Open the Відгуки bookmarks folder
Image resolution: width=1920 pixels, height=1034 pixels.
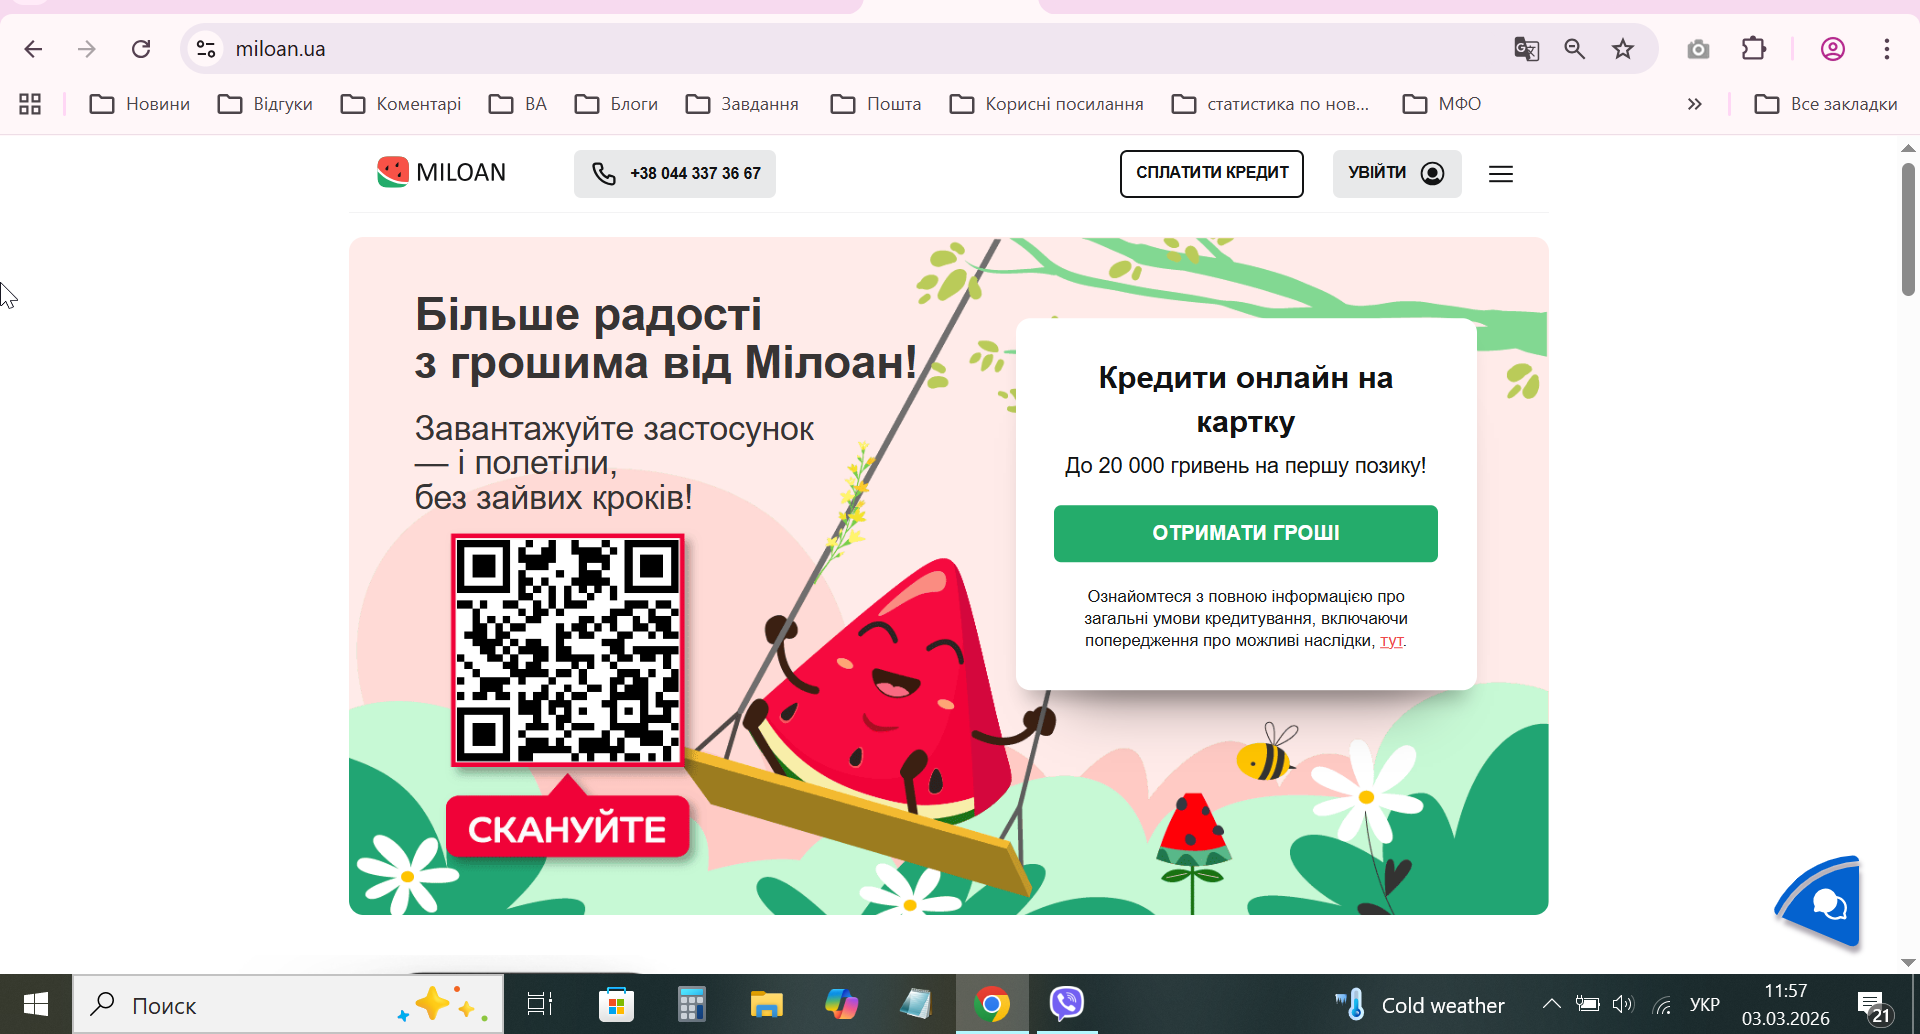click(x=265, y=104)
